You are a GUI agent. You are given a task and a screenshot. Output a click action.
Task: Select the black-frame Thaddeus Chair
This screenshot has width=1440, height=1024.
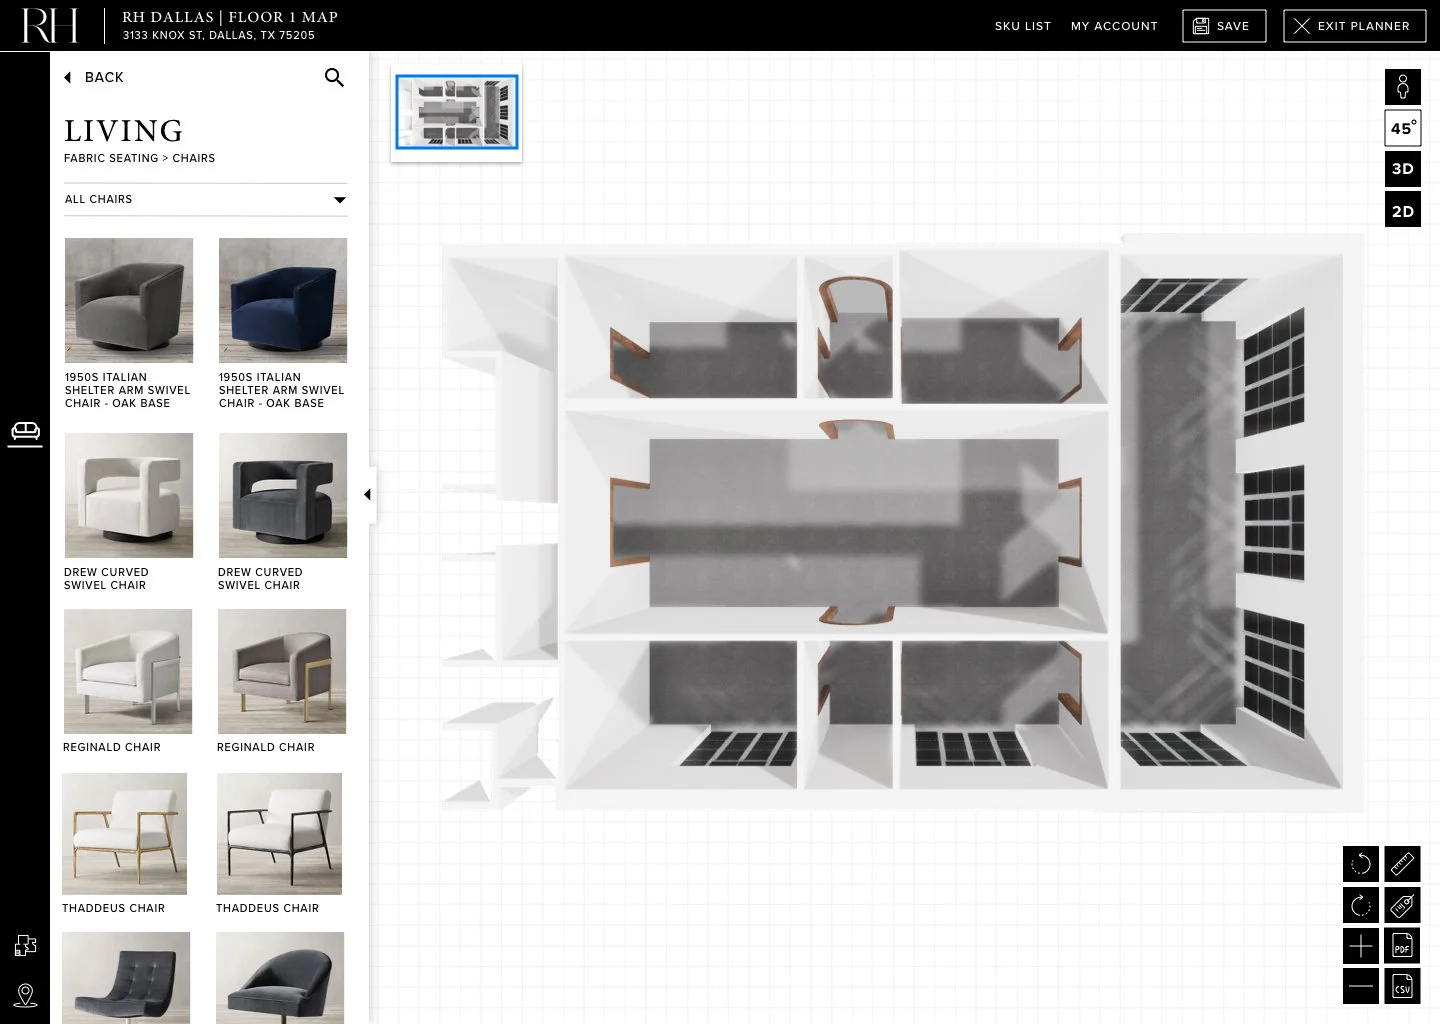(279, 834)
